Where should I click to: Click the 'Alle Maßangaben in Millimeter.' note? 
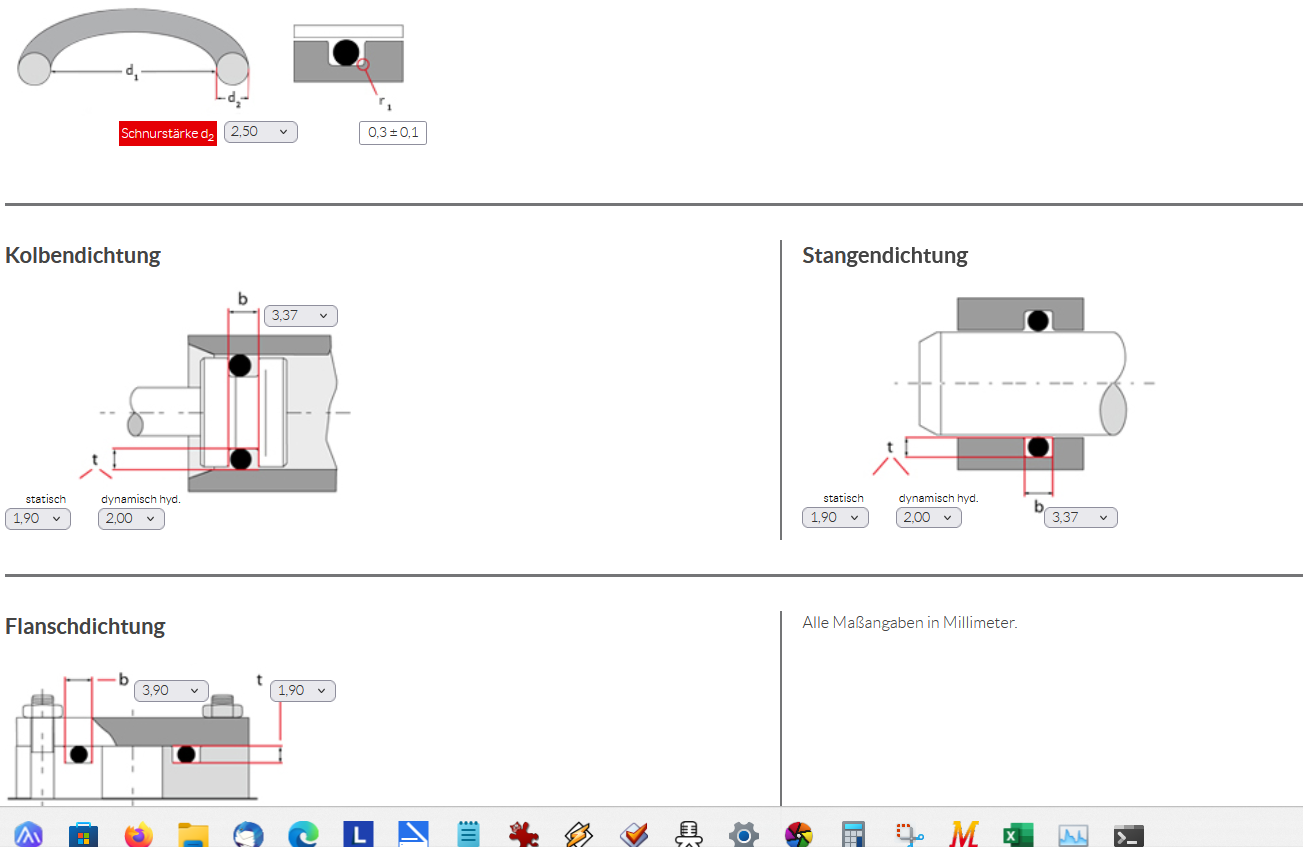point(910,623)
